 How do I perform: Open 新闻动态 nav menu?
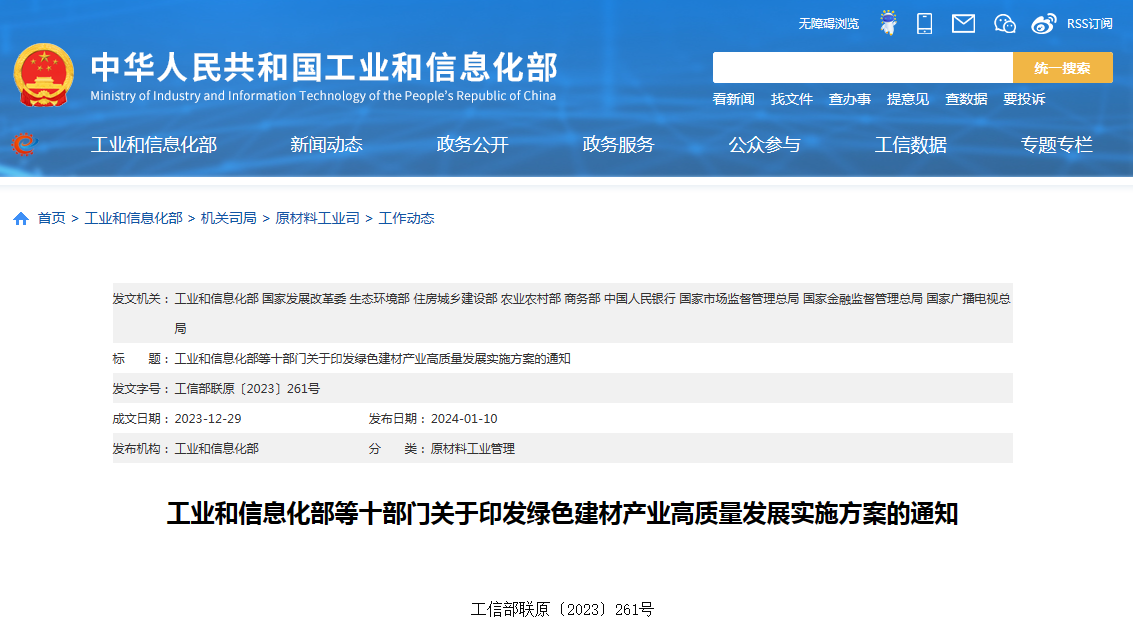click(327, 145)
